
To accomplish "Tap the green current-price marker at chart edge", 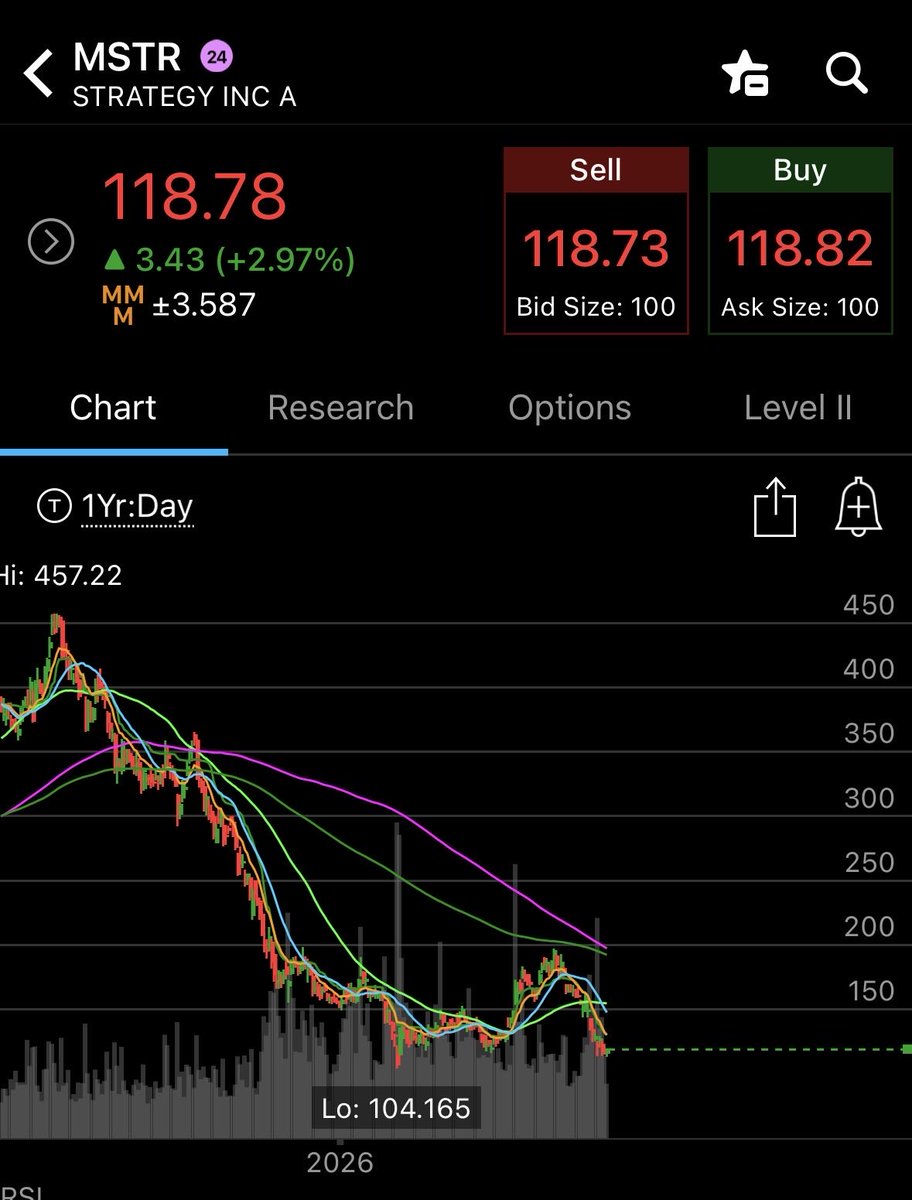I will click(x=906, y=1049).
